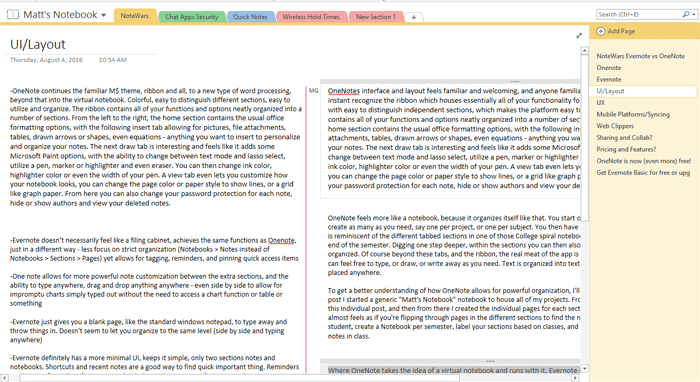Click the Add Page button

[616, 31]
